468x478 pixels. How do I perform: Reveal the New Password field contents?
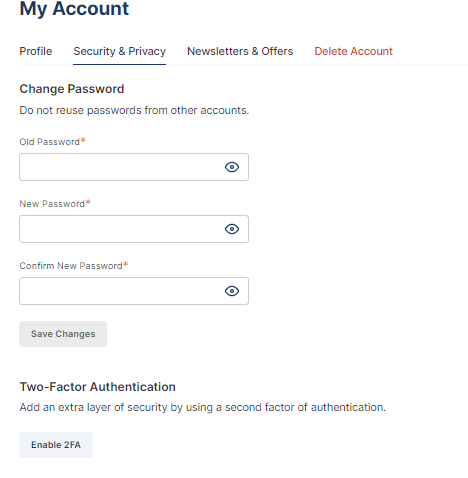(232, 229)
